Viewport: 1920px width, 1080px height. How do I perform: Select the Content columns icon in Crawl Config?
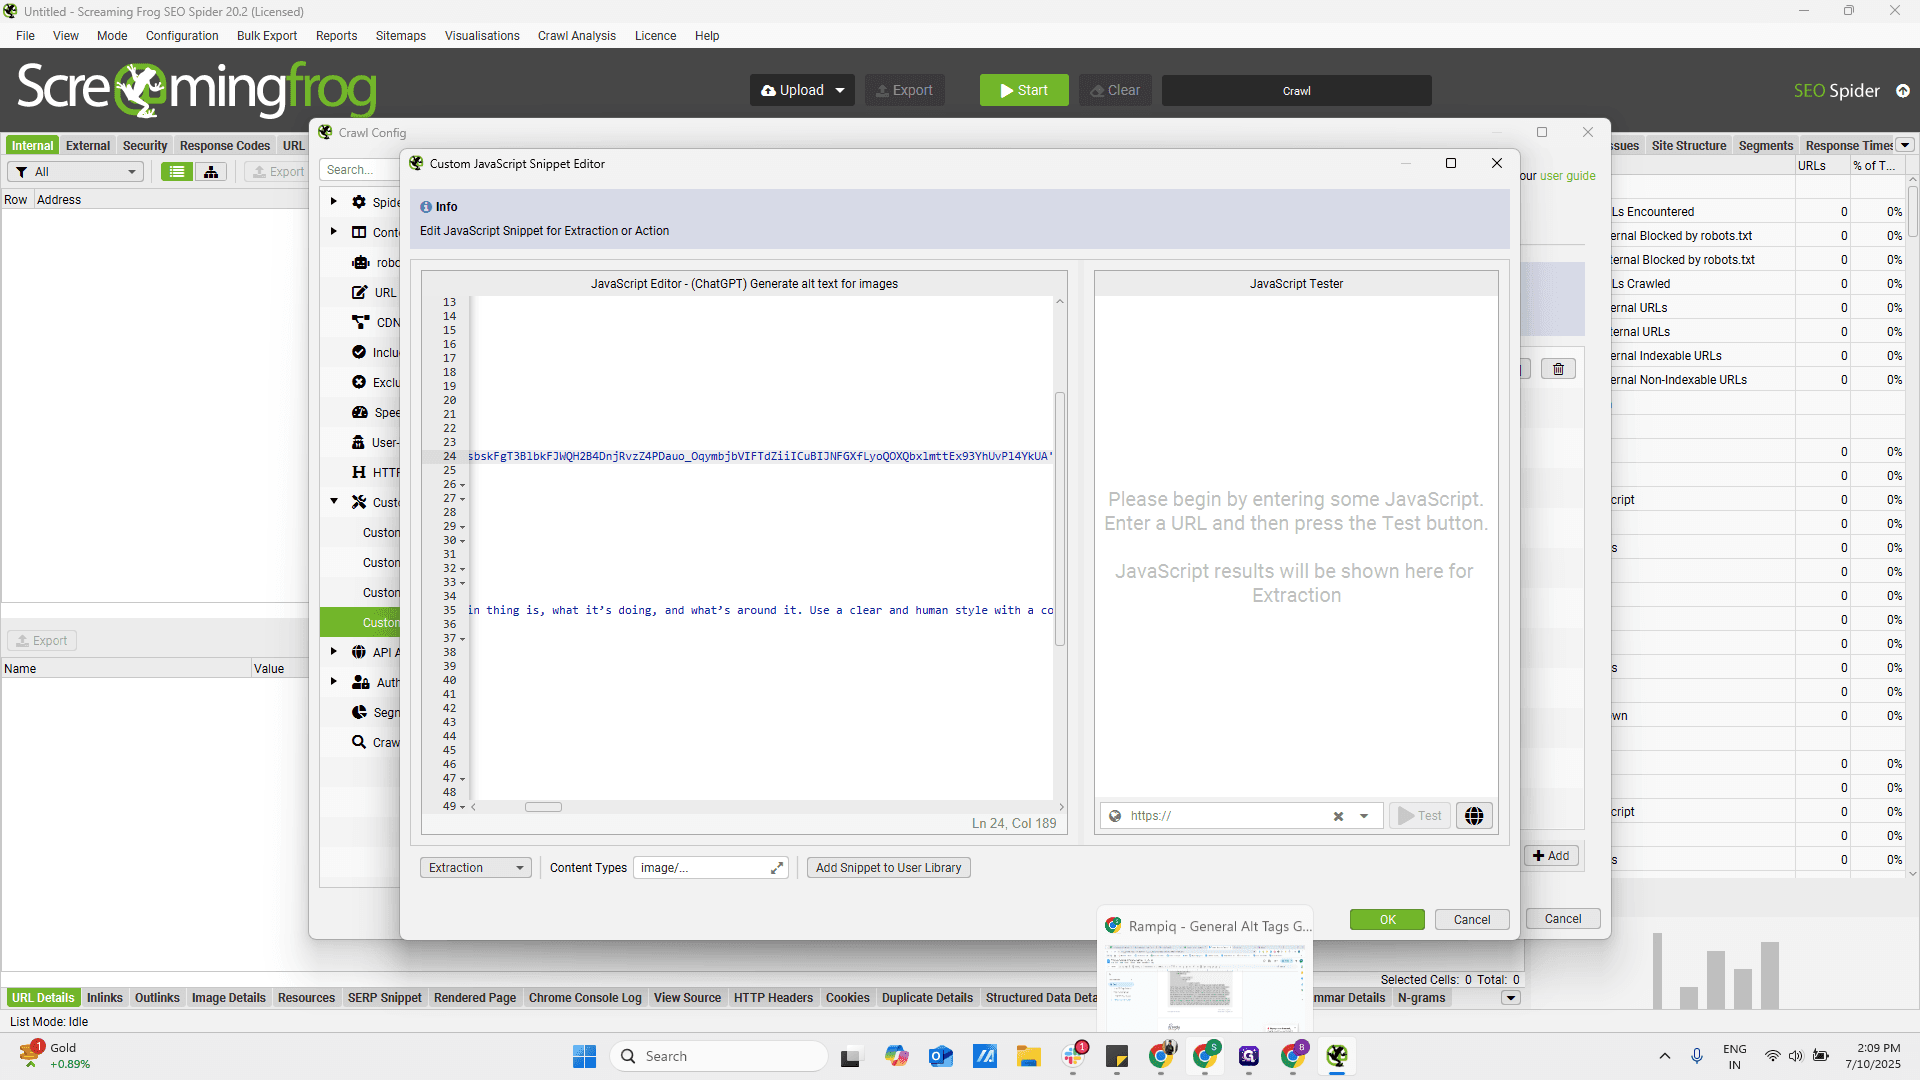coord(359,232)
